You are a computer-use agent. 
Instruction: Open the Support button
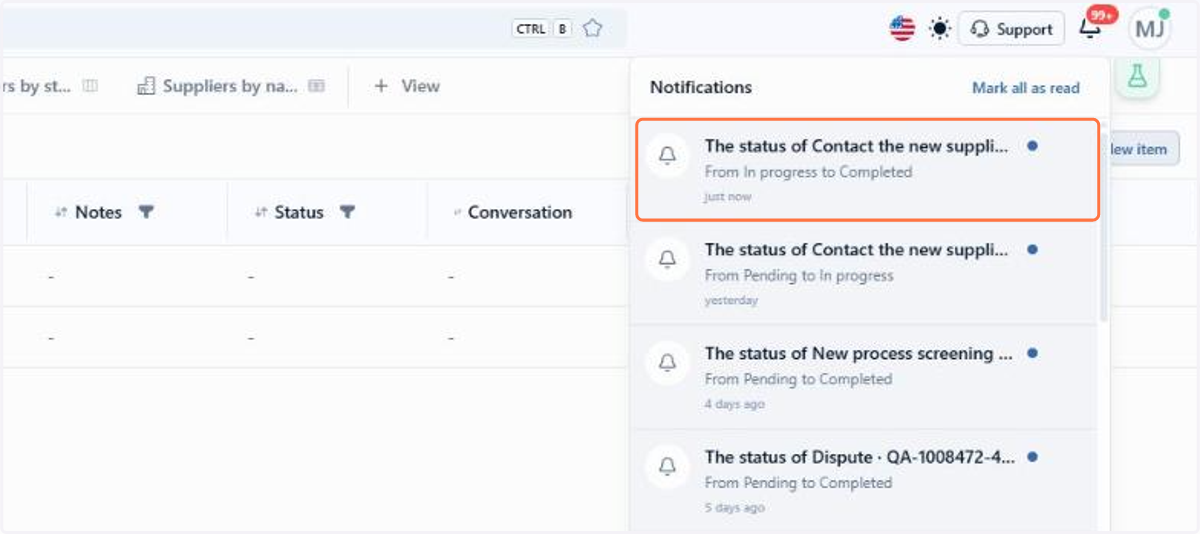click(x=1012, y=29)
